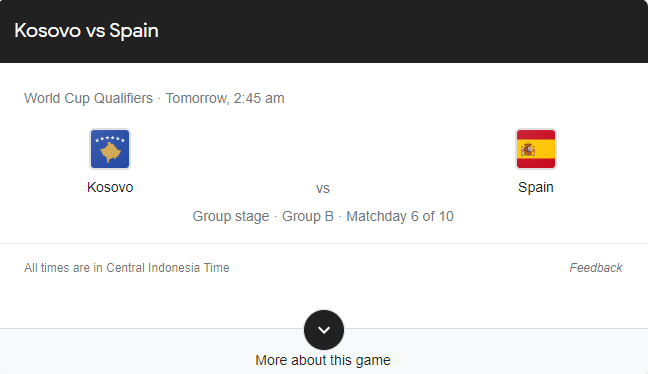Click the white stars on Kosovo's flag
The width and height of the screenshot is (648, 374).
tap(110, 138)
